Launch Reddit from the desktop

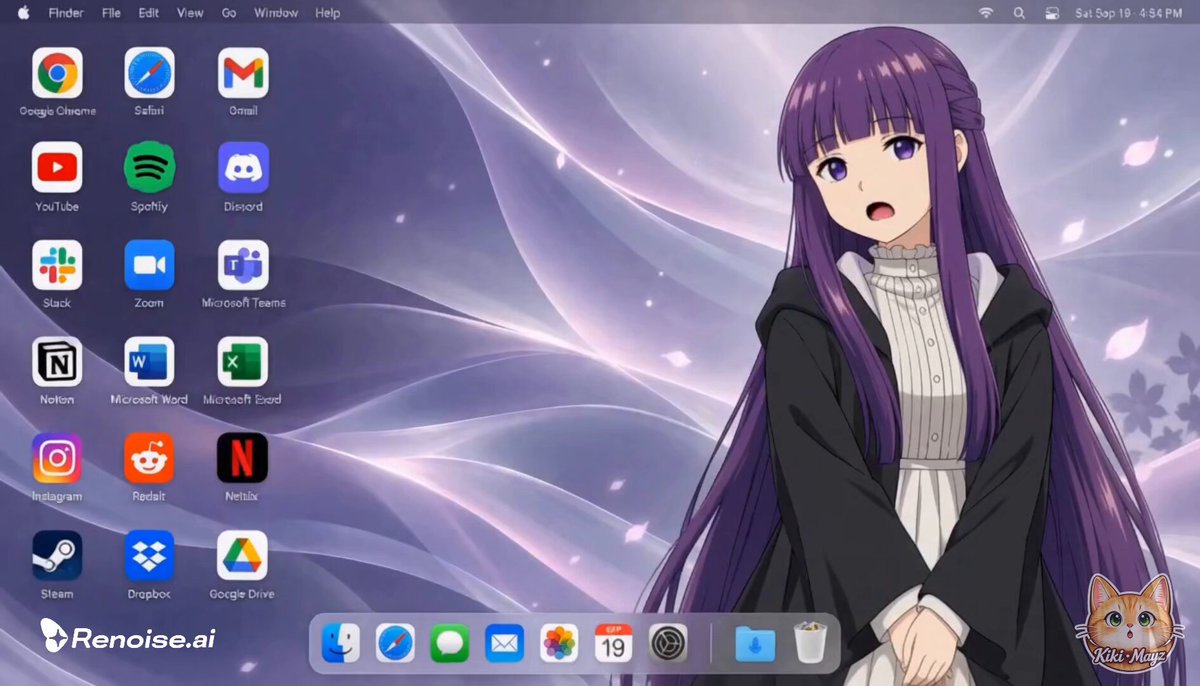click(149, 458)
